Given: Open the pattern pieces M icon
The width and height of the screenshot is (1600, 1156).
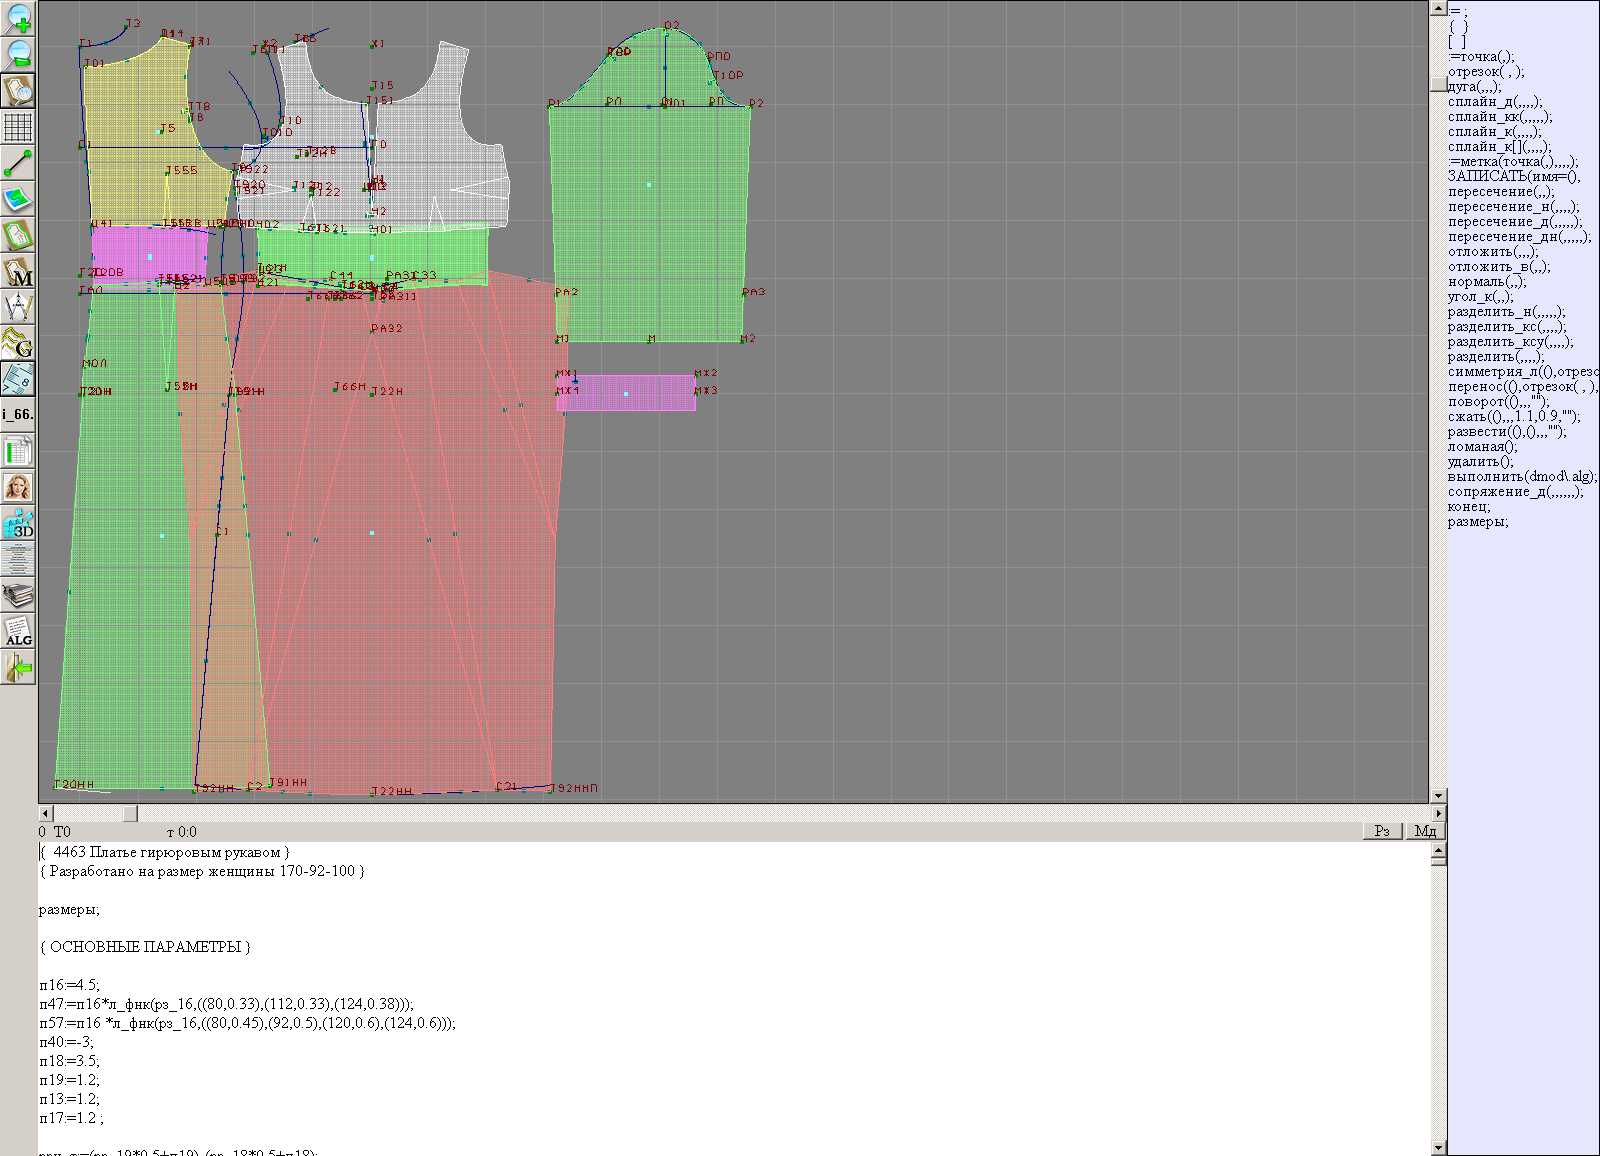Looking at the screenshot, I should click(x=18, y=272).
